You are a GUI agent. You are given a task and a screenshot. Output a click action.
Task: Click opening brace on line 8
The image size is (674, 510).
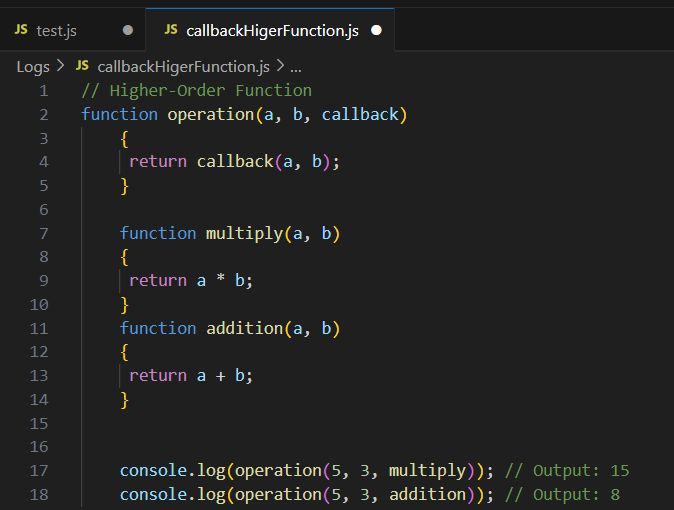[x=125, y=258]
